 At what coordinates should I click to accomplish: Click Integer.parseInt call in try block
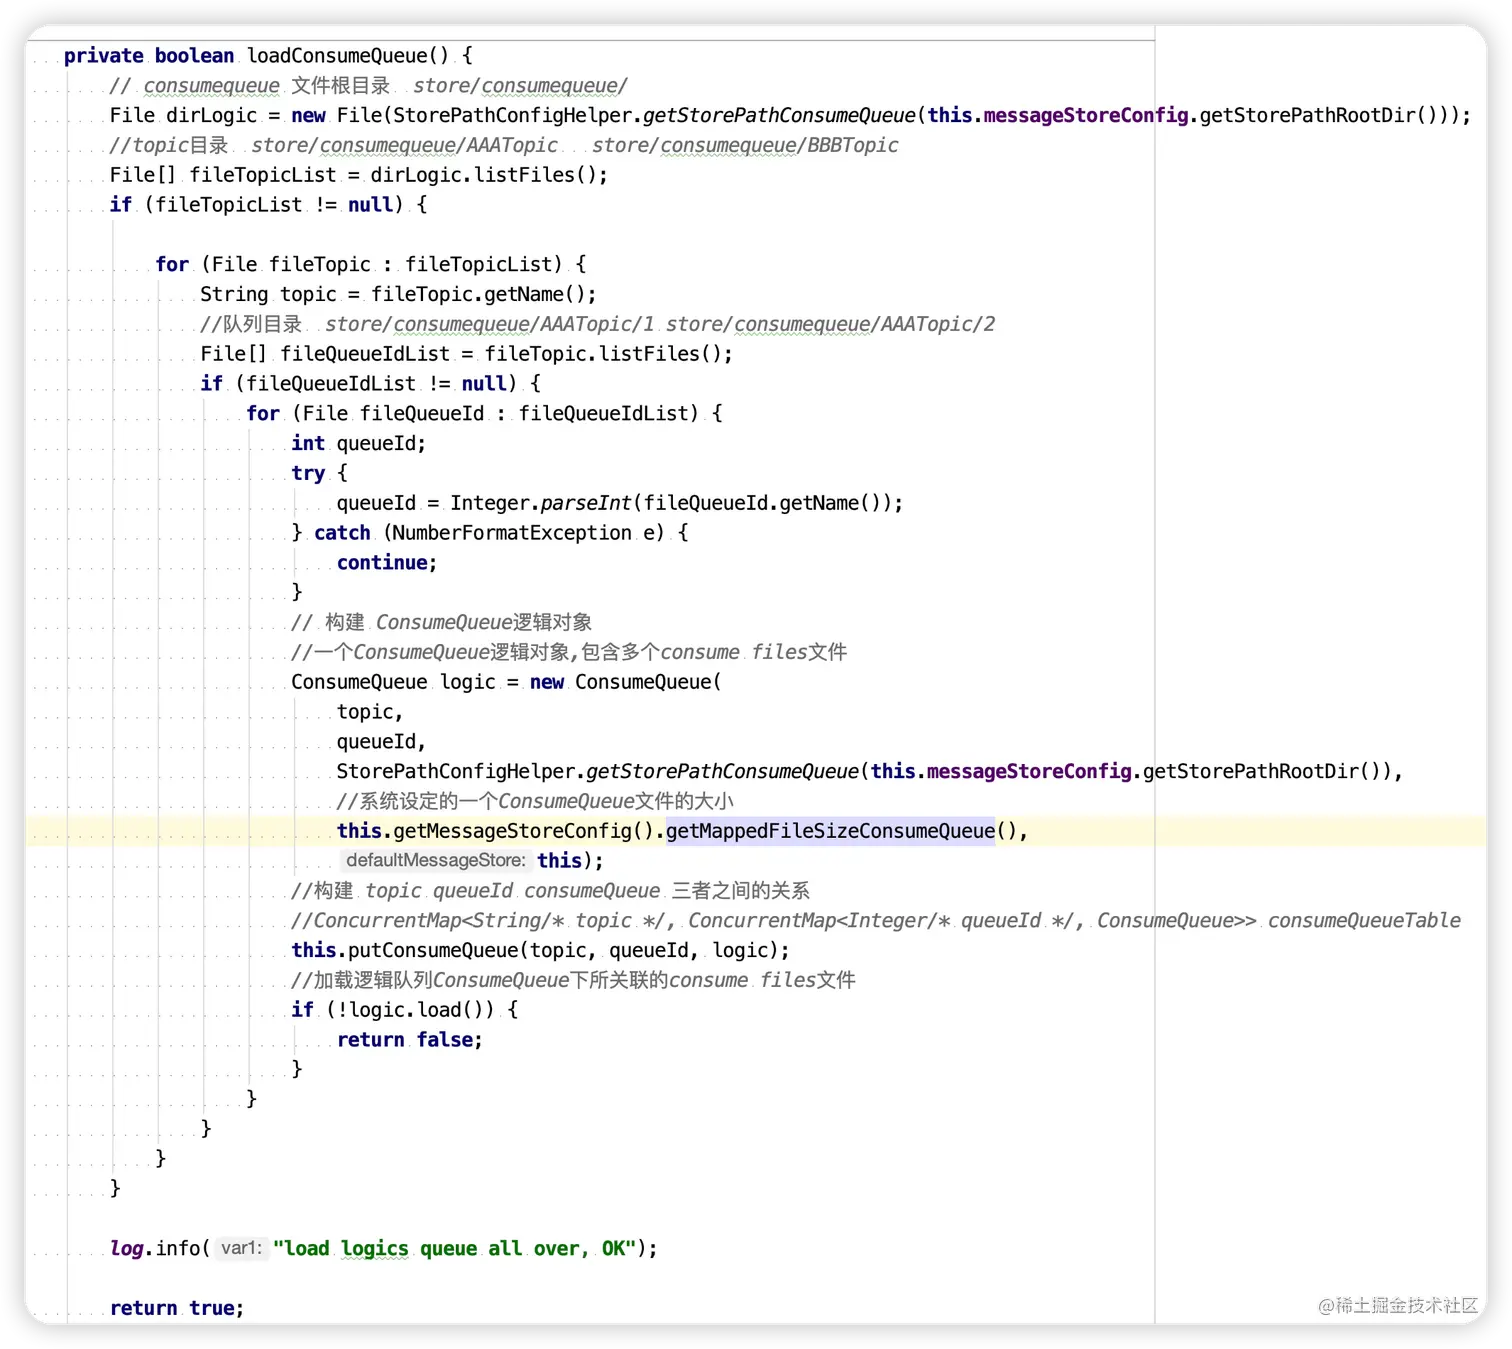tap(540, 503)
